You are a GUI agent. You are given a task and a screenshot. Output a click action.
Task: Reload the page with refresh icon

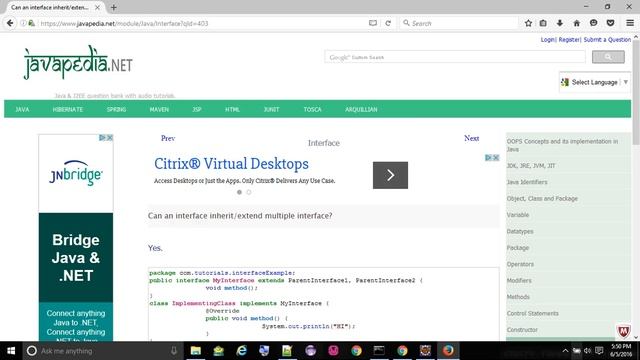tap(388, 23)
